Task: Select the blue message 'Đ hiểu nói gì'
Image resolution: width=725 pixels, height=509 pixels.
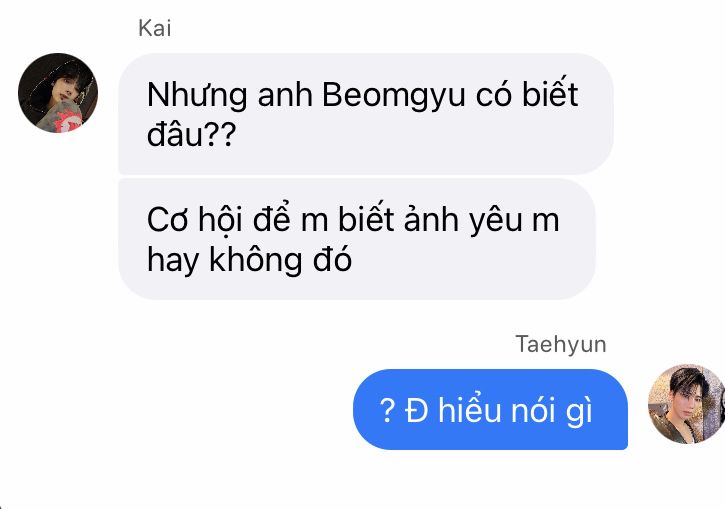Action: pyautogui.click(x=490, y=409)
